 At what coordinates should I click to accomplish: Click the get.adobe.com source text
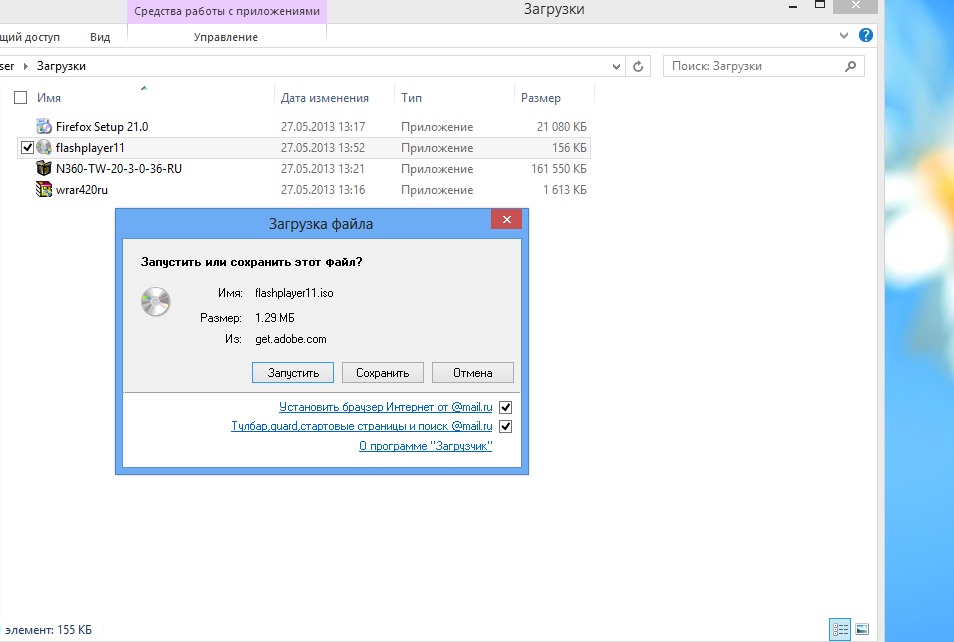[x=291, y=339]
